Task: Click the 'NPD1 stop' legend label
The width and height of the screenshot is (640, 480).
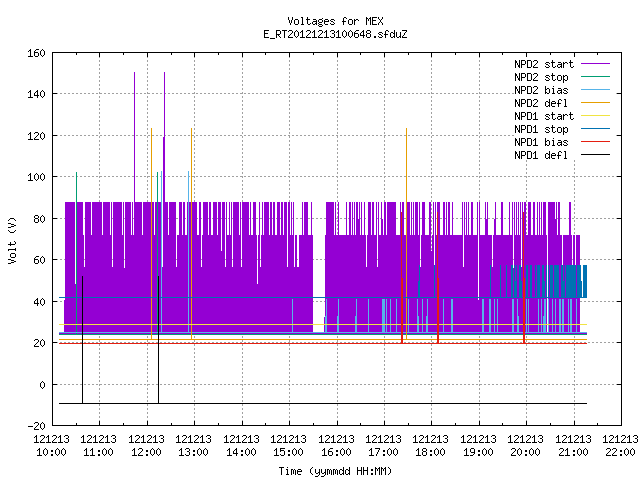Action: coord(541,129)
